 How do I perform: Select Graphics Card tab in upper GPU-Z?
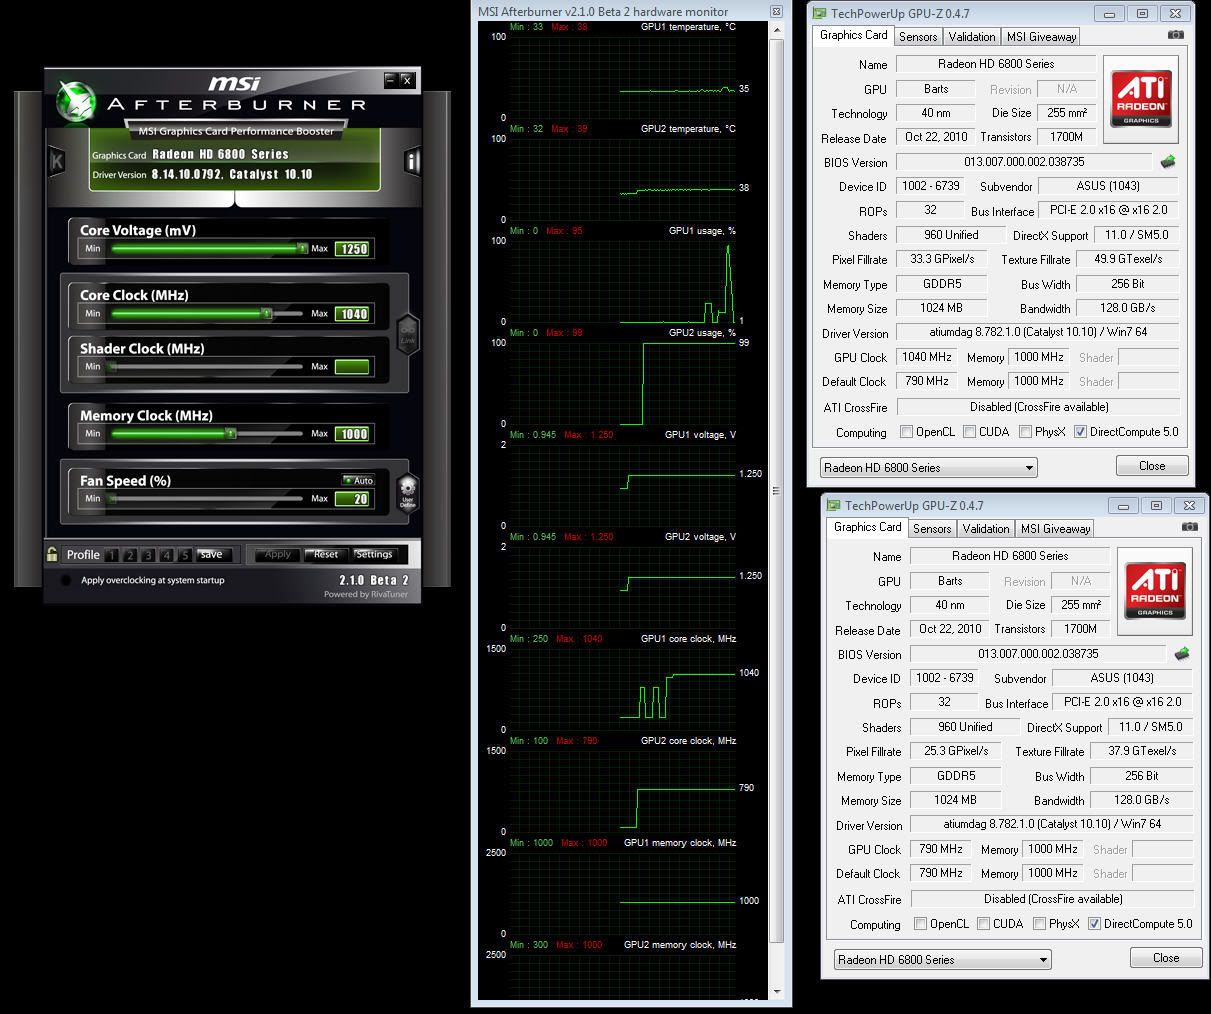[854, 35]
